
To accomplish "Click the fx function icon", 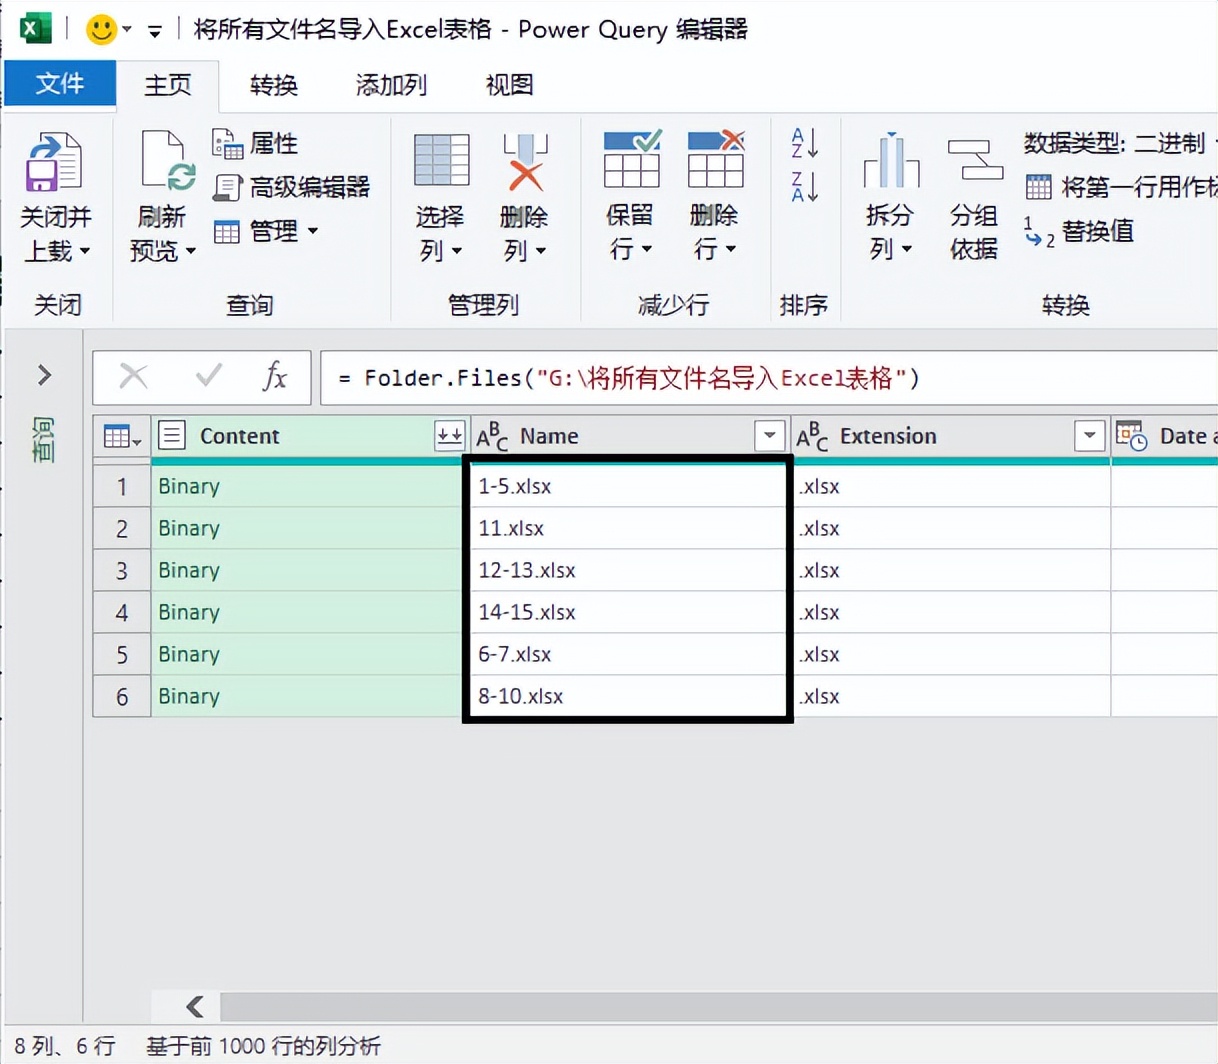I will (x=274, y=376).
